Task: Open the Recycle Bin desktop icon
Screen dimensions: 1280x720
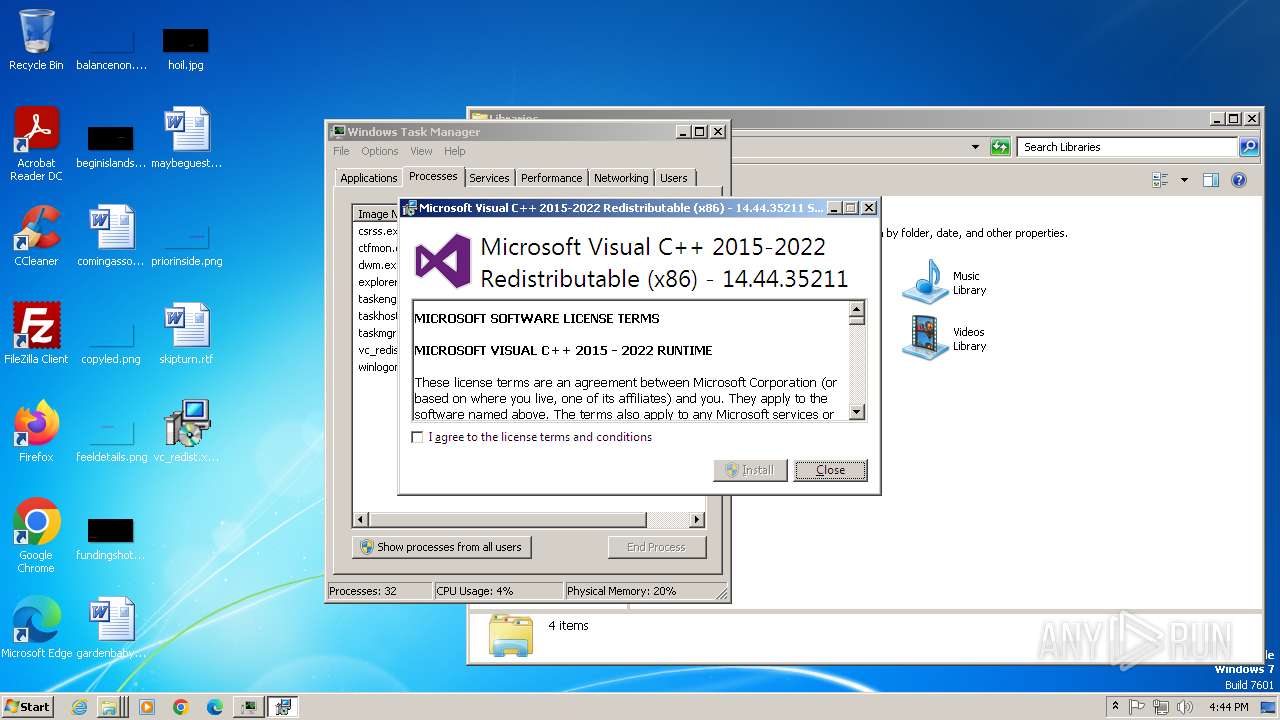Action: tap(36, 40)
